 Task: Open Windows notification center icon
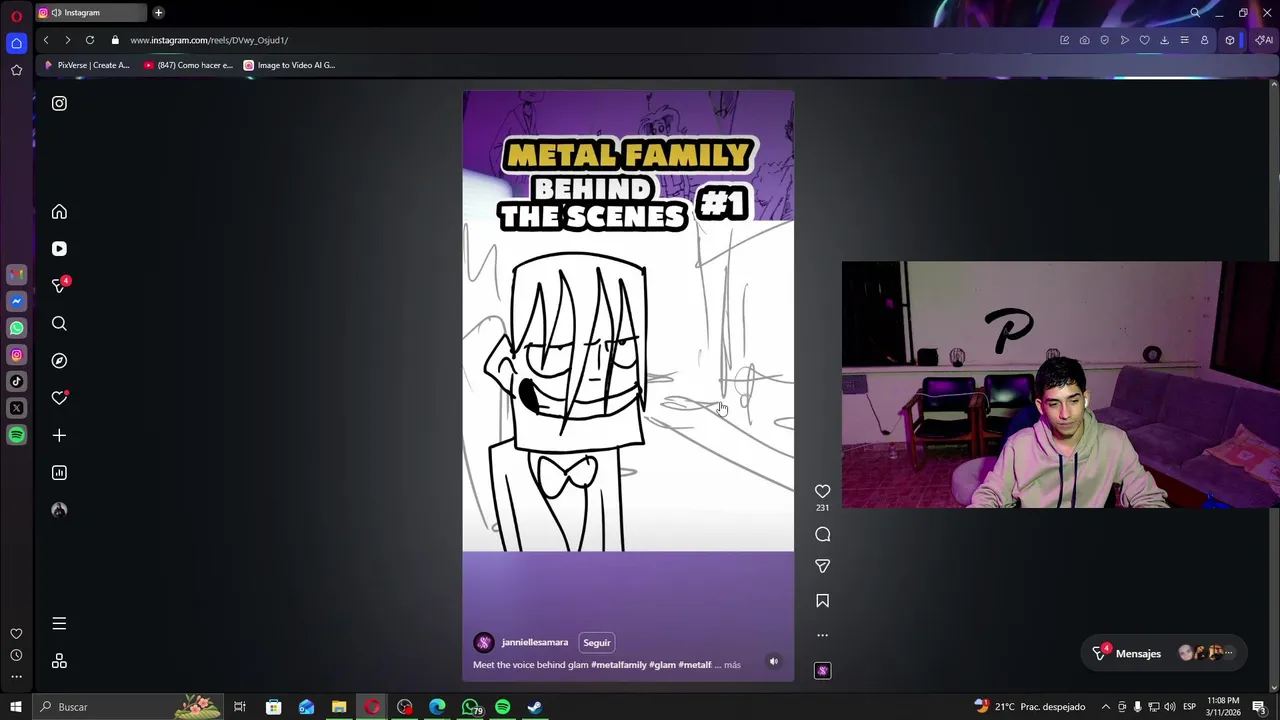[1259, 707]
